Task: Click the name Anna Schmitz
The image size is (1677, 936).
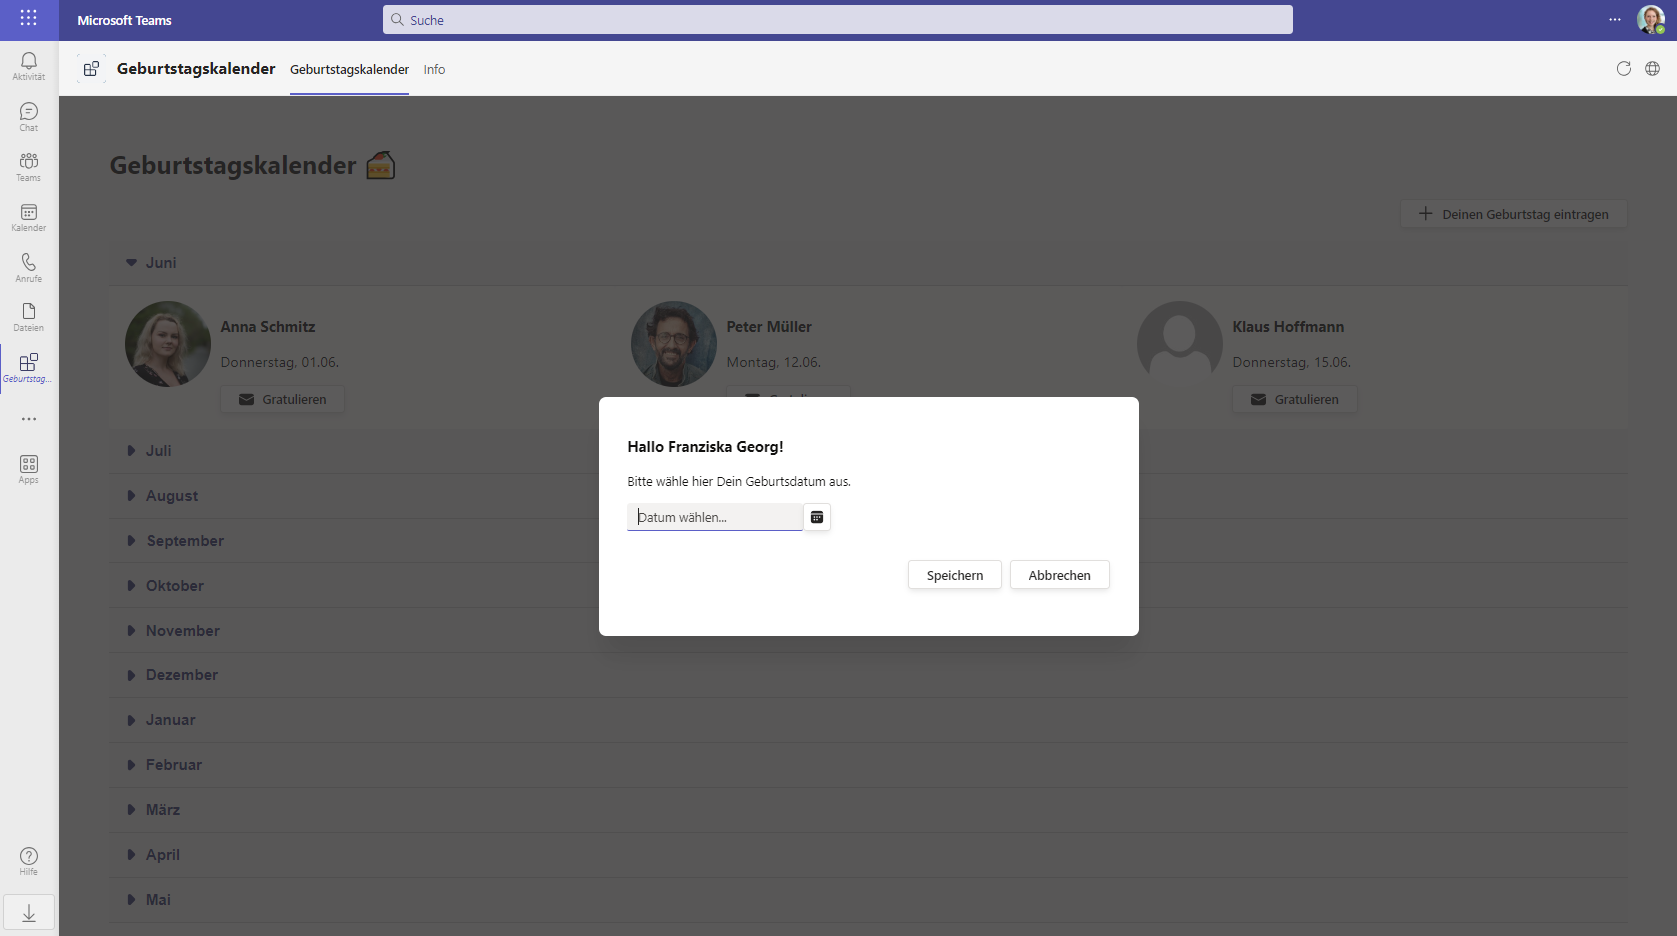Action: click(268, 327)
